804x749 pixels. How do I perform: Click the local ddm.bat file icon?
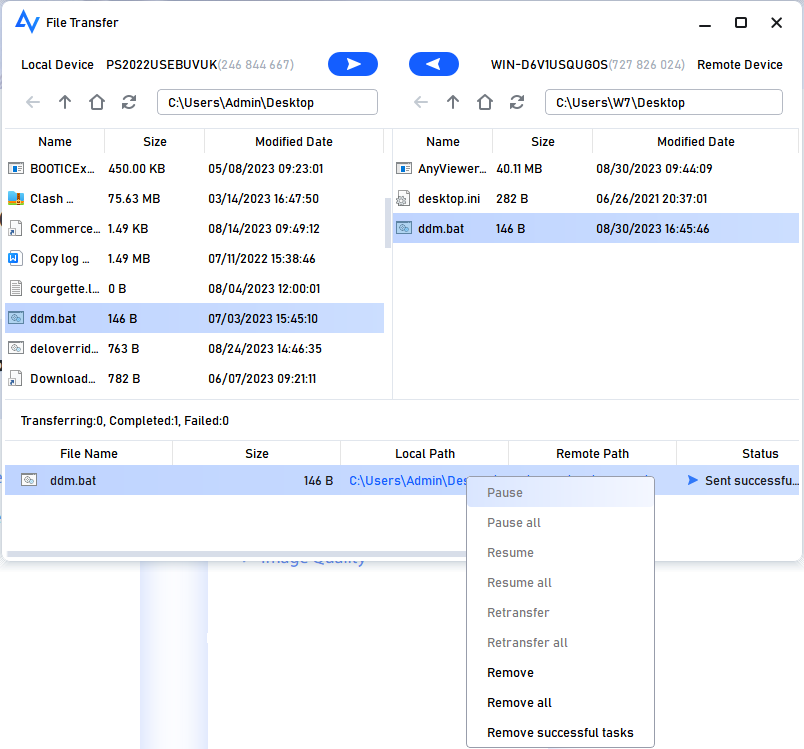pos(16,318)
